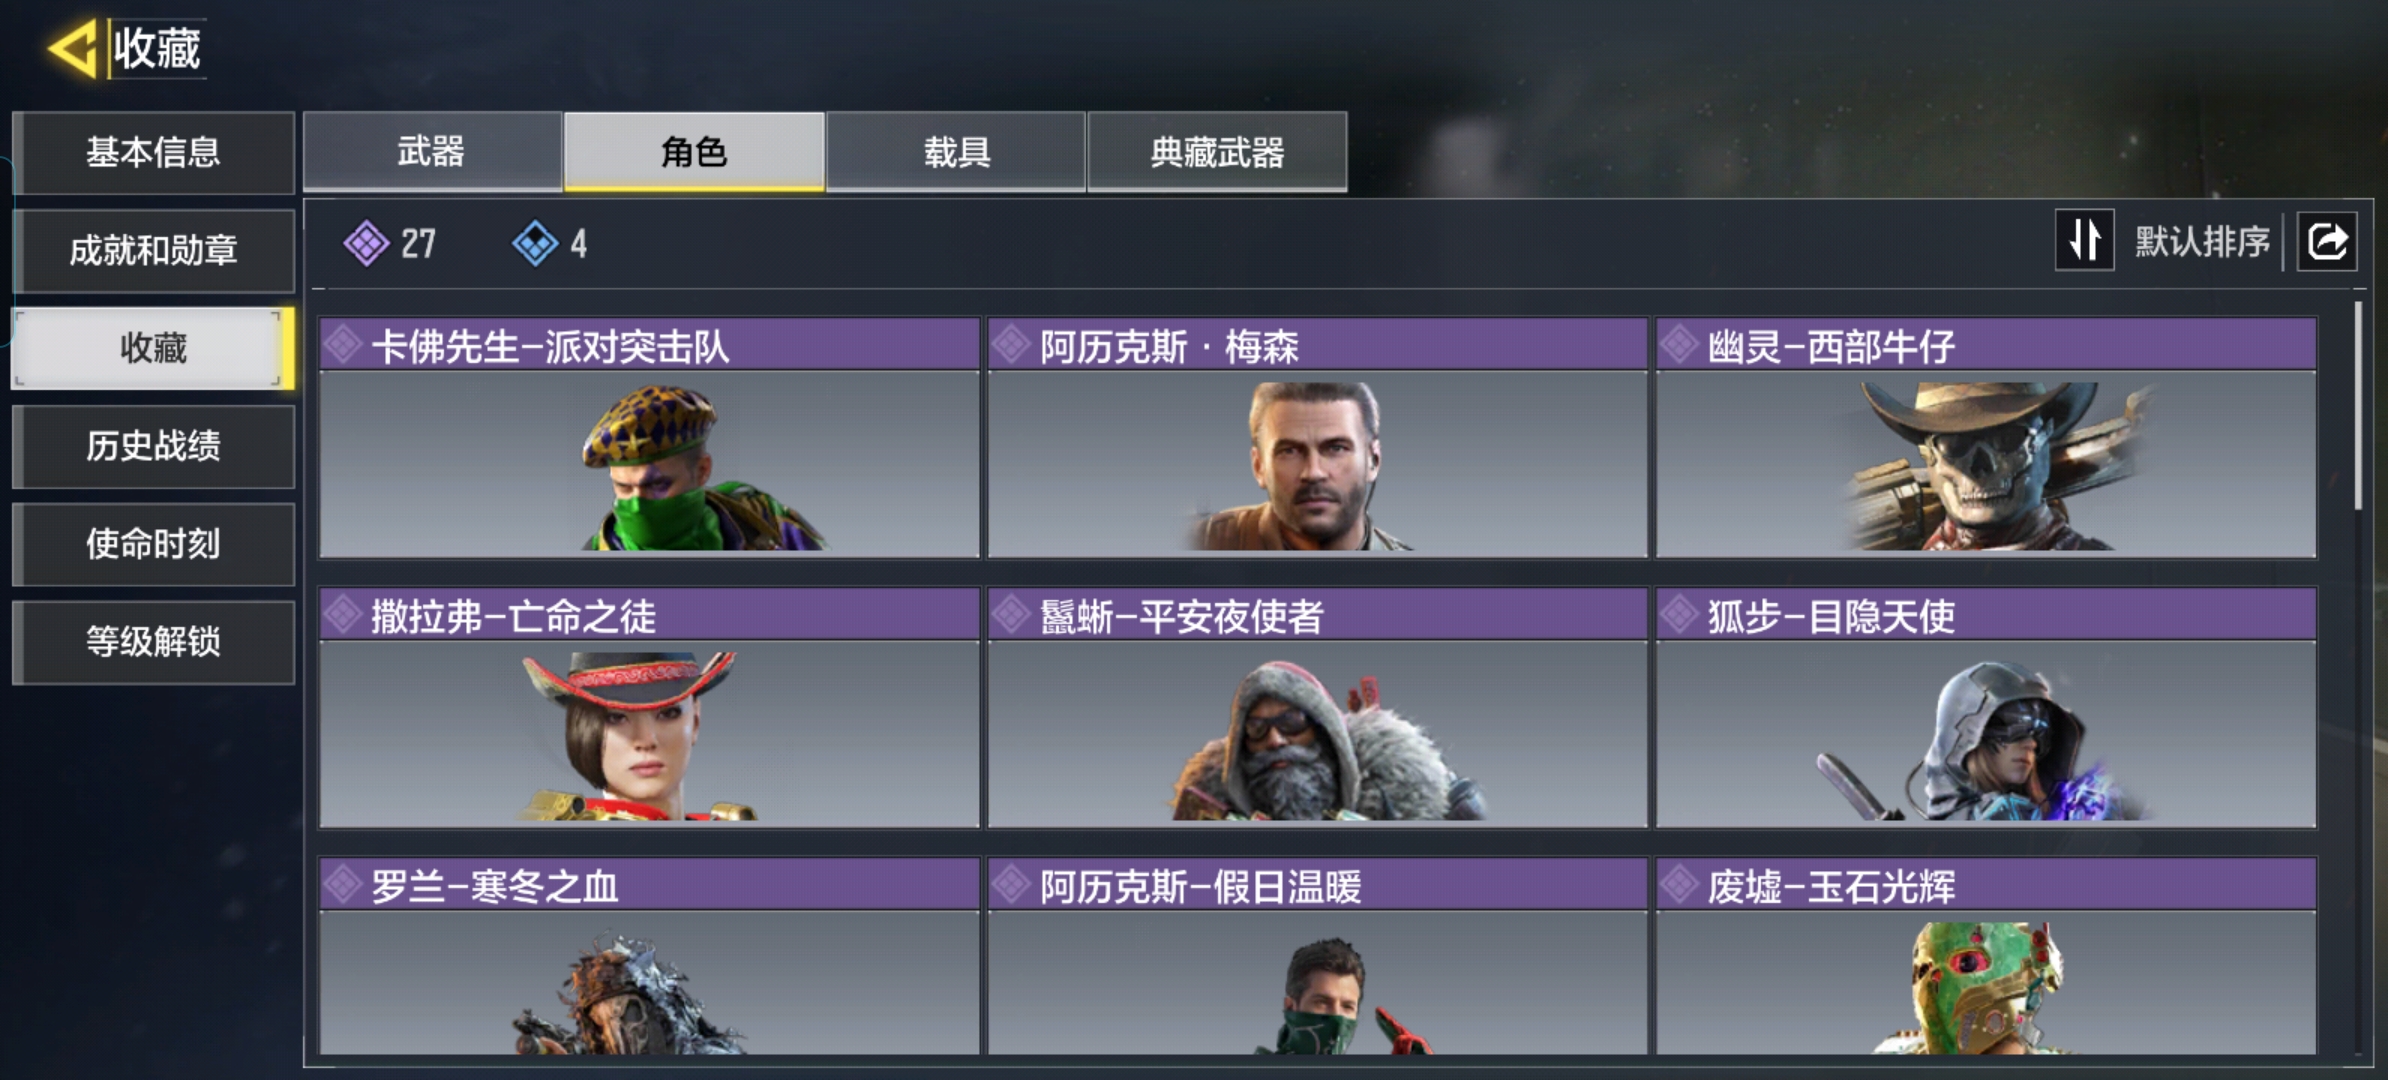Open 等级解锁 section

point(153,642)
